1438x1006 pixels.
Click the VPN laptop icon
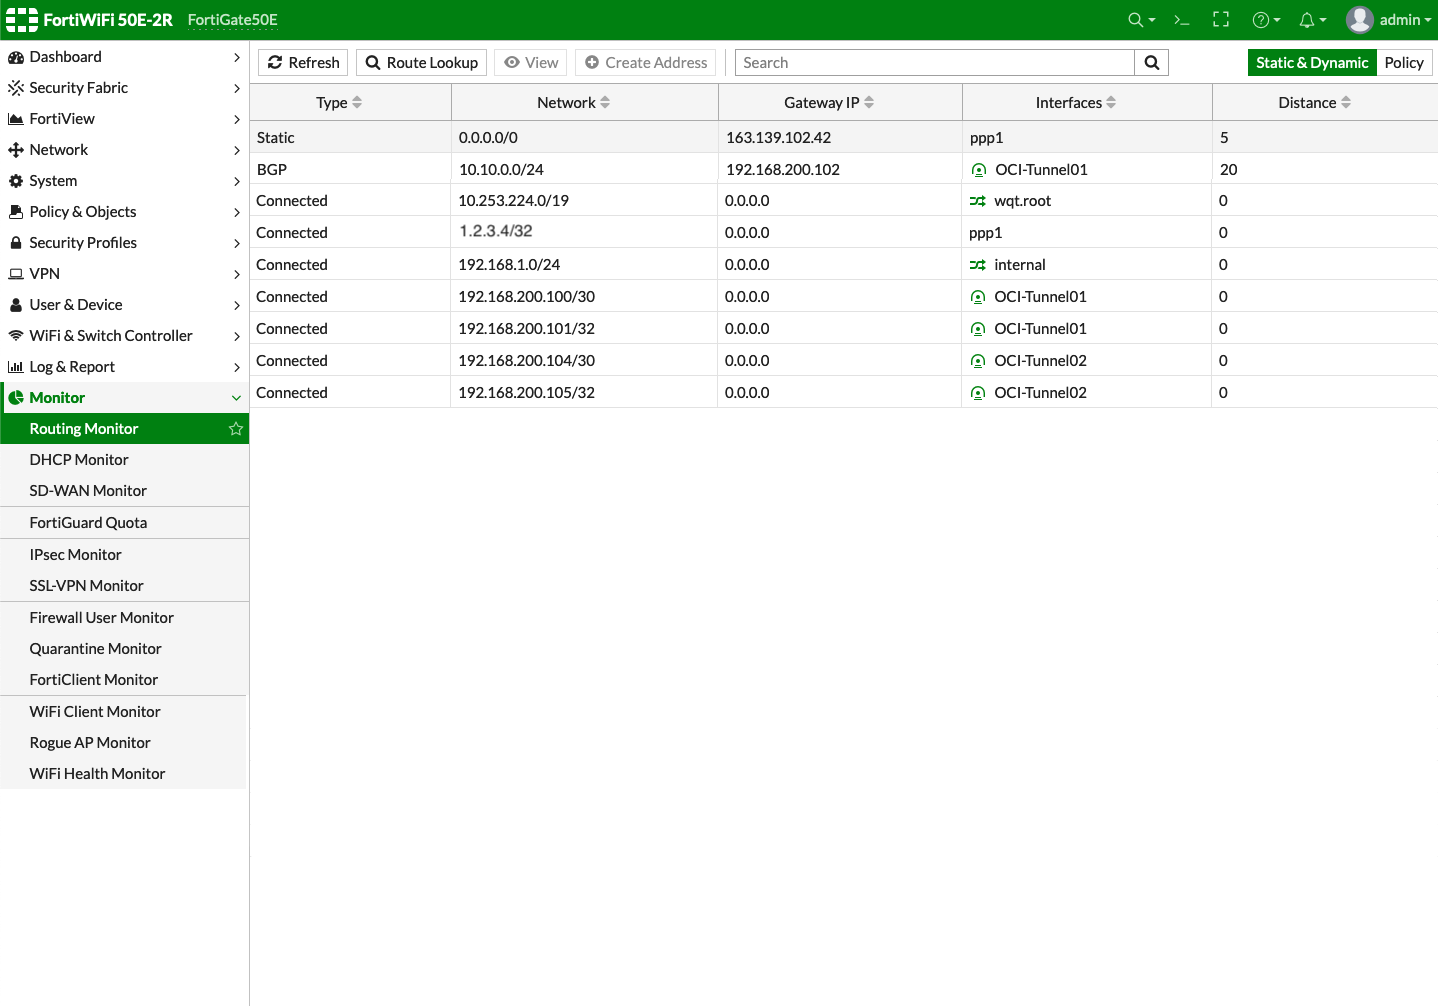click(x=16, y=274)
